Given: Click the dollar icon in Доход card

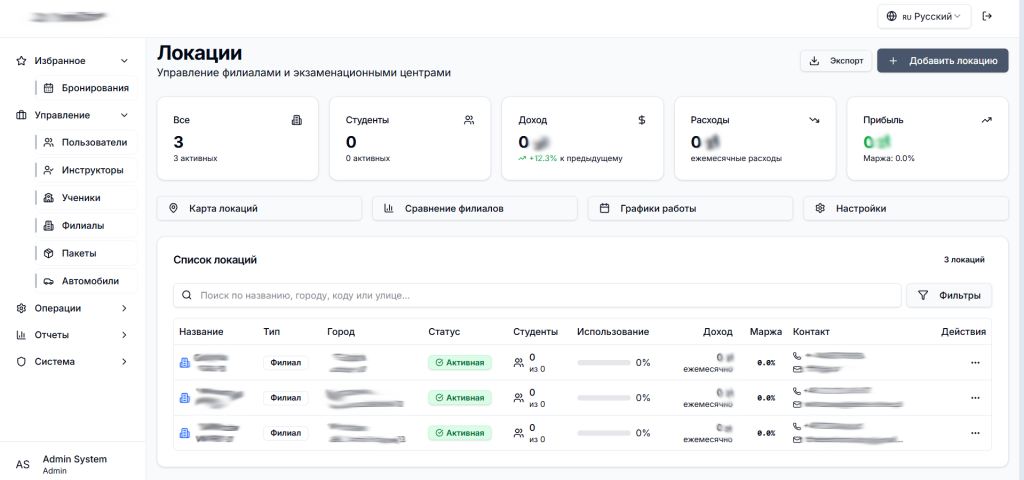Looking at the screenshot, I should [x=641, y=120].
